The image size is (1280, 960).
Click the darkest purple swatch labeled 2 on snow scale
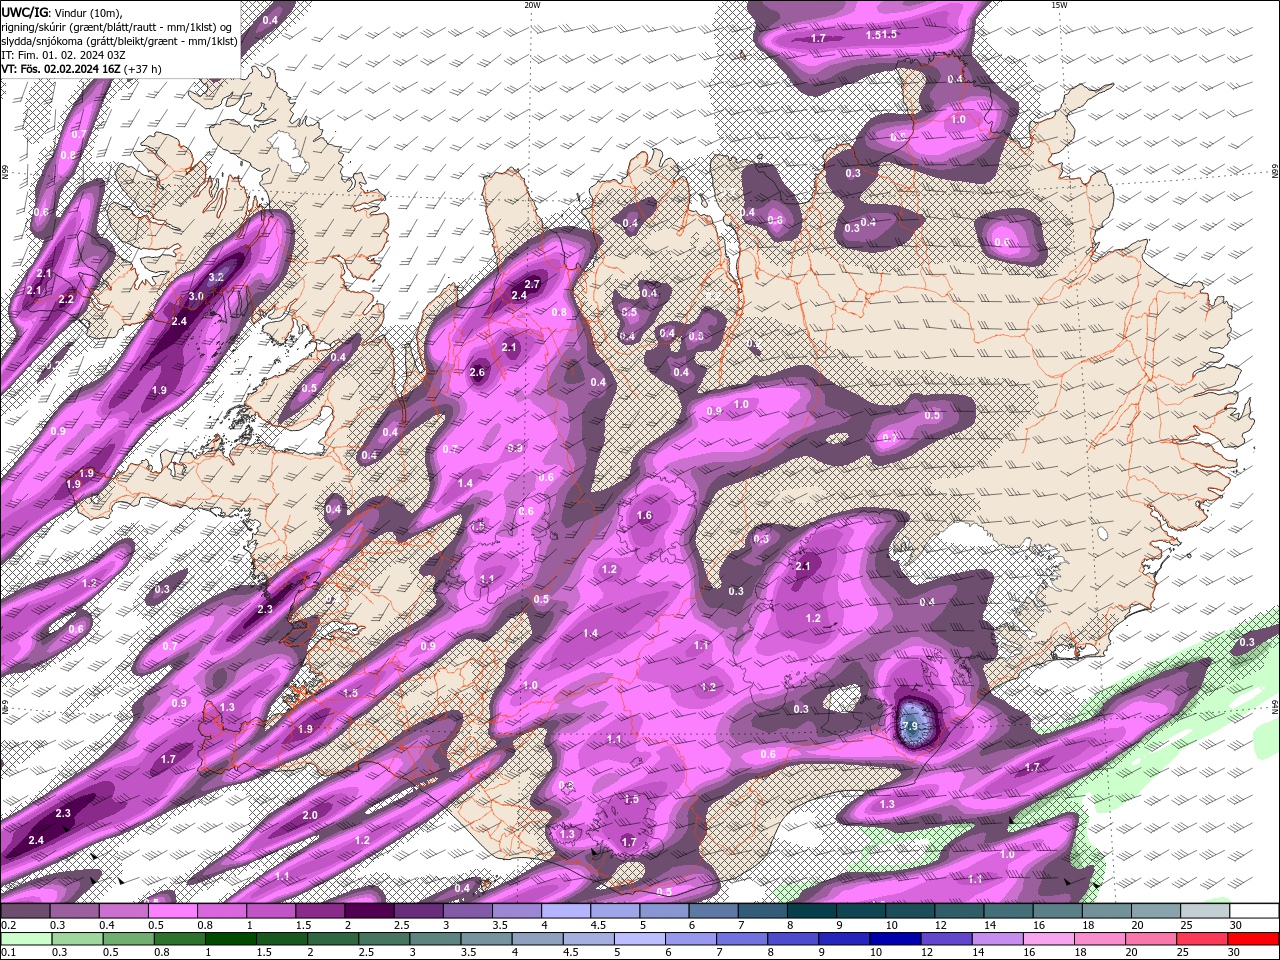point(369,911)
